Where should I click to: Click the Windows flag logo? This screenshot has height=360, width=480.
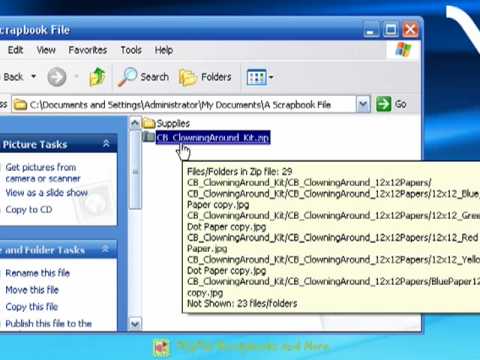pos(403,50)
